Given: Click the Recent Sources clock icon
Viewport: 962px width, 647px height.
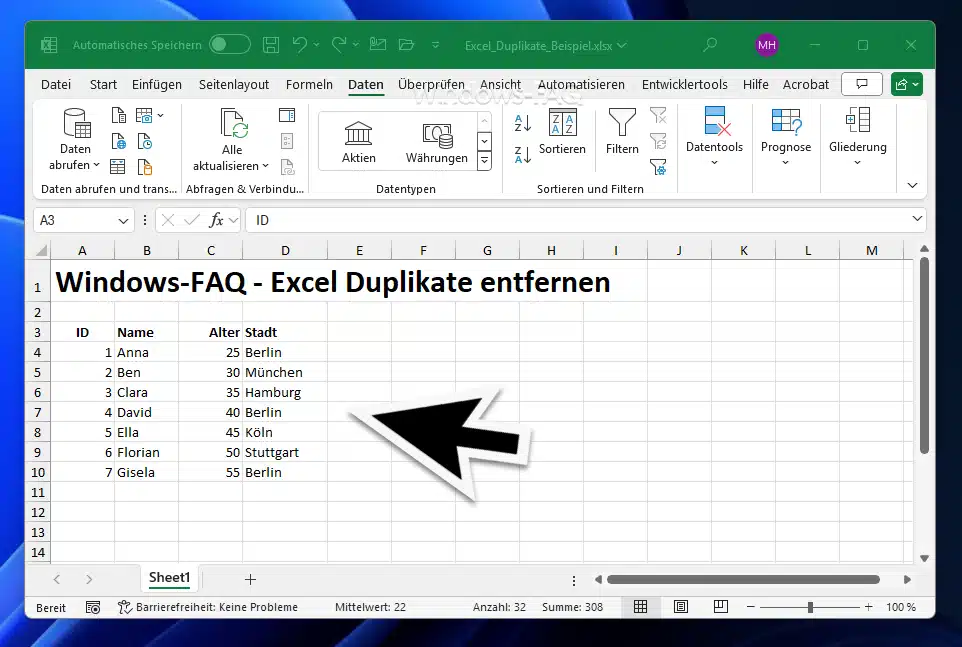Looking at the screenshot, I should [145, 142].
